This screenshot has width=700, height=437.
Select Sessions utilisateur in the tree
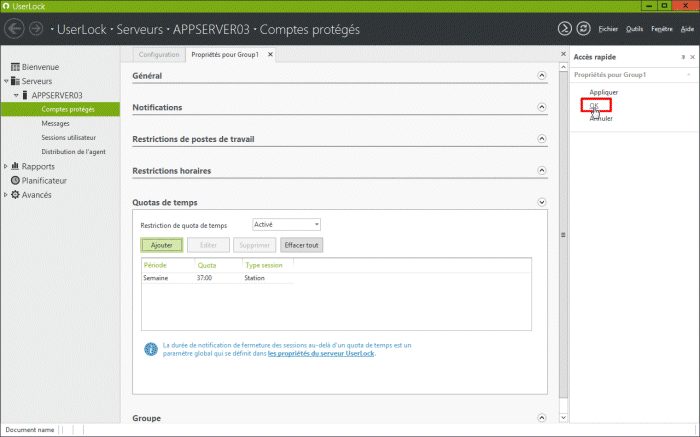[69, 137]
